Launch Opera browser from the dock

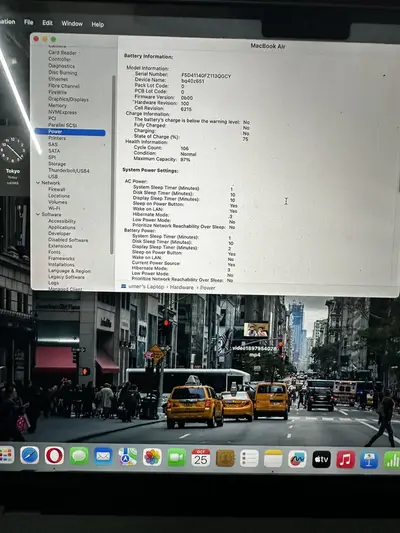coord(54,455)
